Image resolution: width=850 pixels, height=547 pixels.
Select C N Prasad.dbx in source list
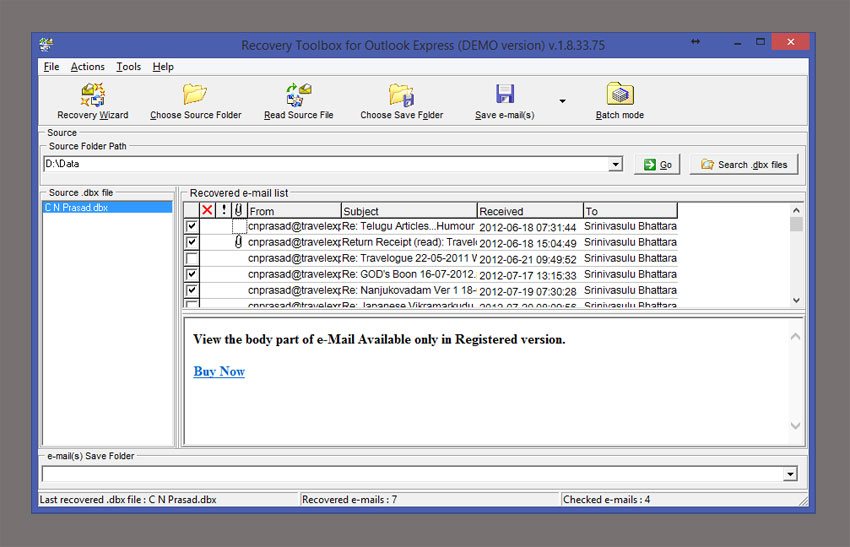pos(107,207)
